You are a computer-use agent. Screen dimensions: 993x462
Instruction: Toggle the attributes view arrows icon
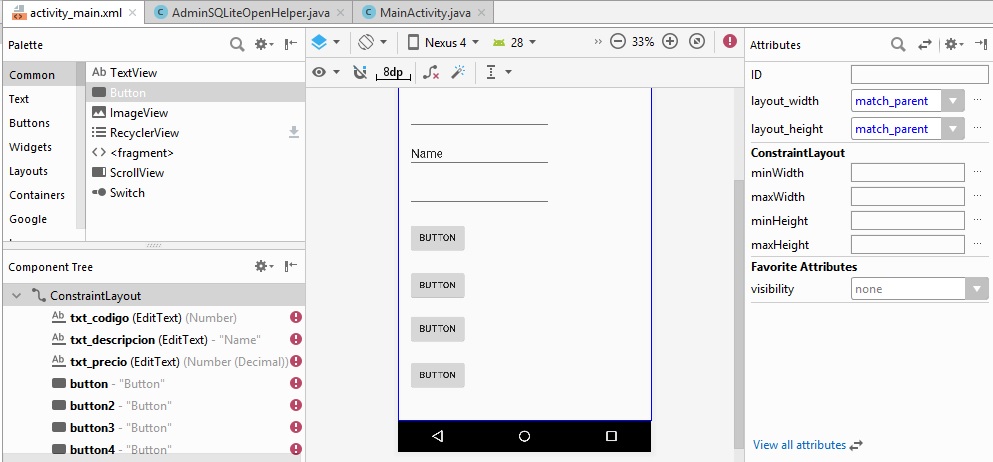point(925,44)
